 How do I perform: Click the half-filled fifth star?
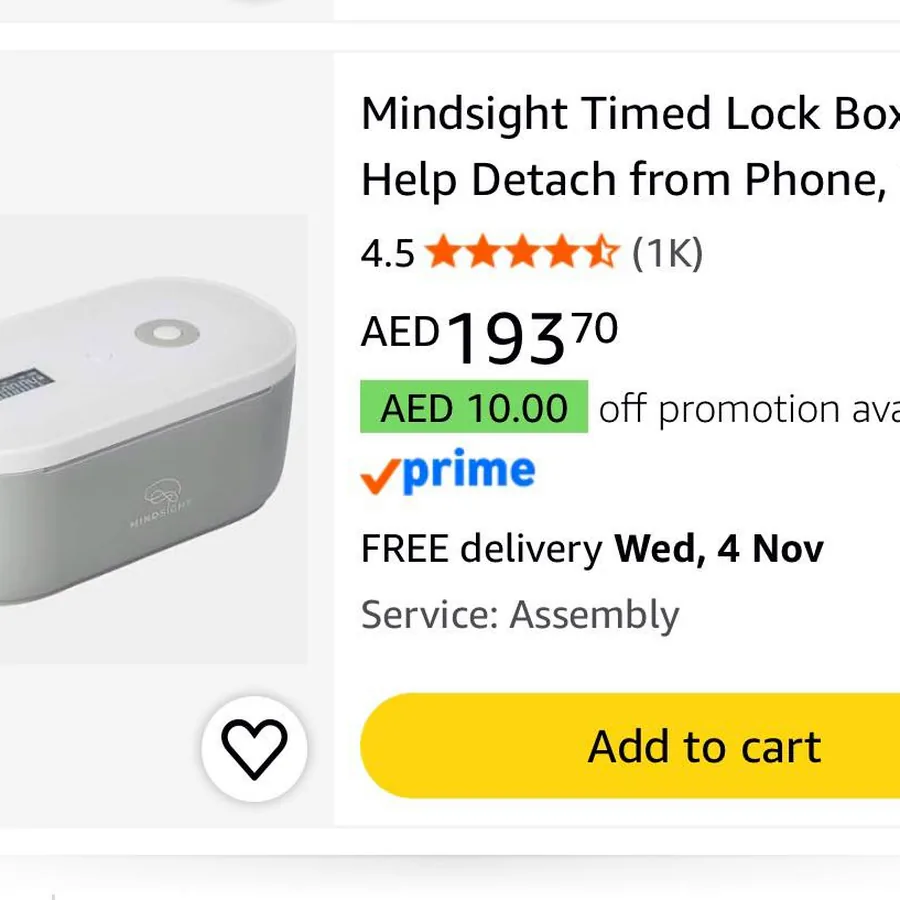coord(602,252)
